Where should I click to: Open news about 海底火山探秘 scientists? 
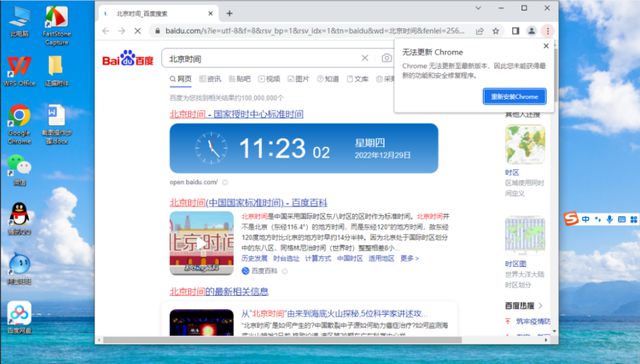point(334,314)
